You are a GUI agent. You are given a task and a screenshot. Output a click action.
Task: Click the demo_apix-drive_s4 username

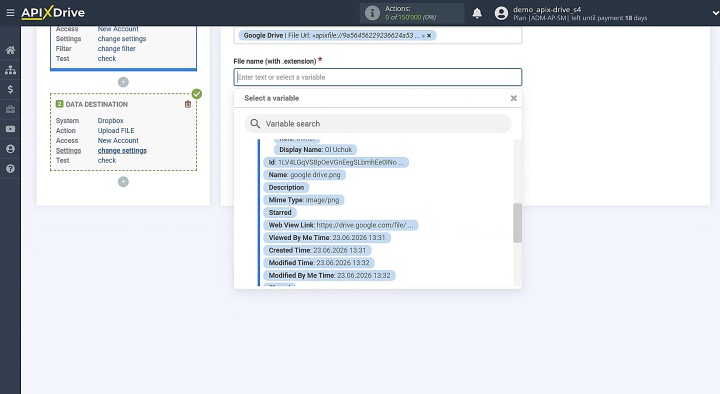pyautogui.click(x=547, y=9)
